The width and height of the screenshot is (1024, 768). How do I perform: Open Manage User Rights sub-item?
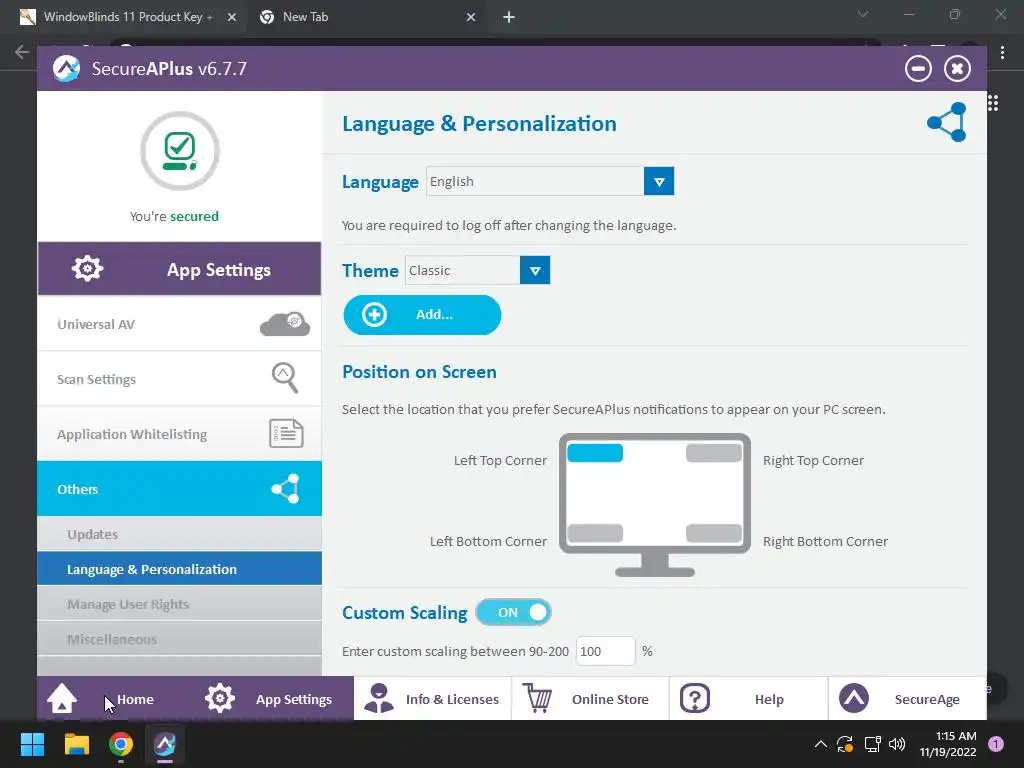tap(180, 604)
